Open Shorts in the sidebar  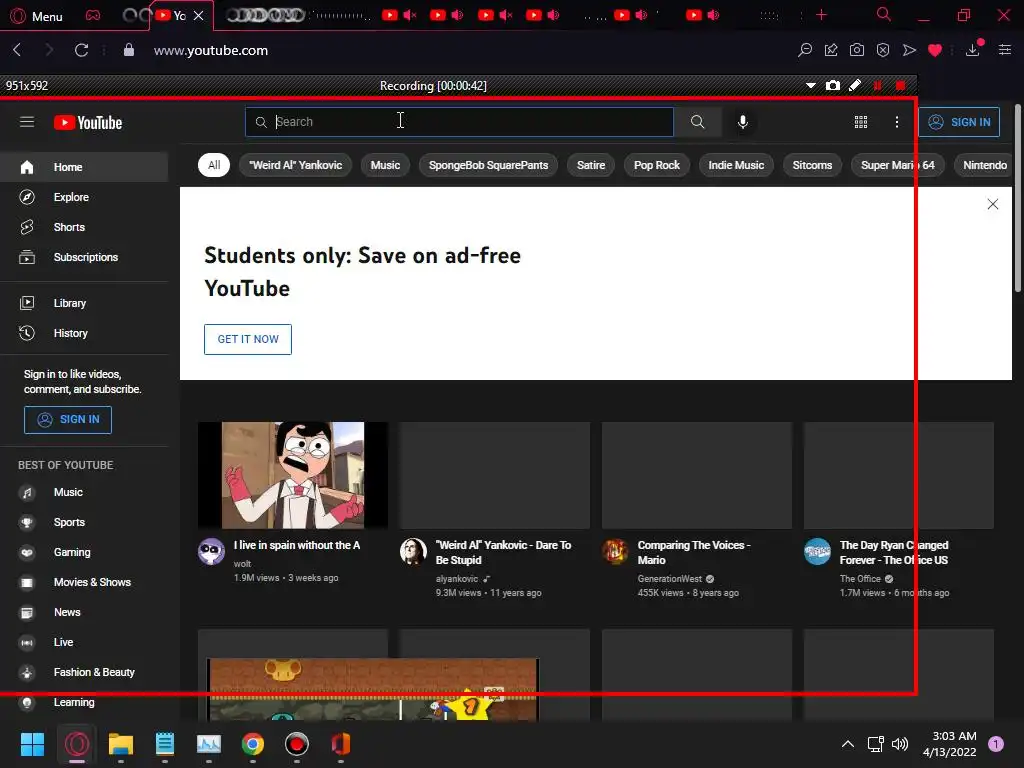pos(84,227)
